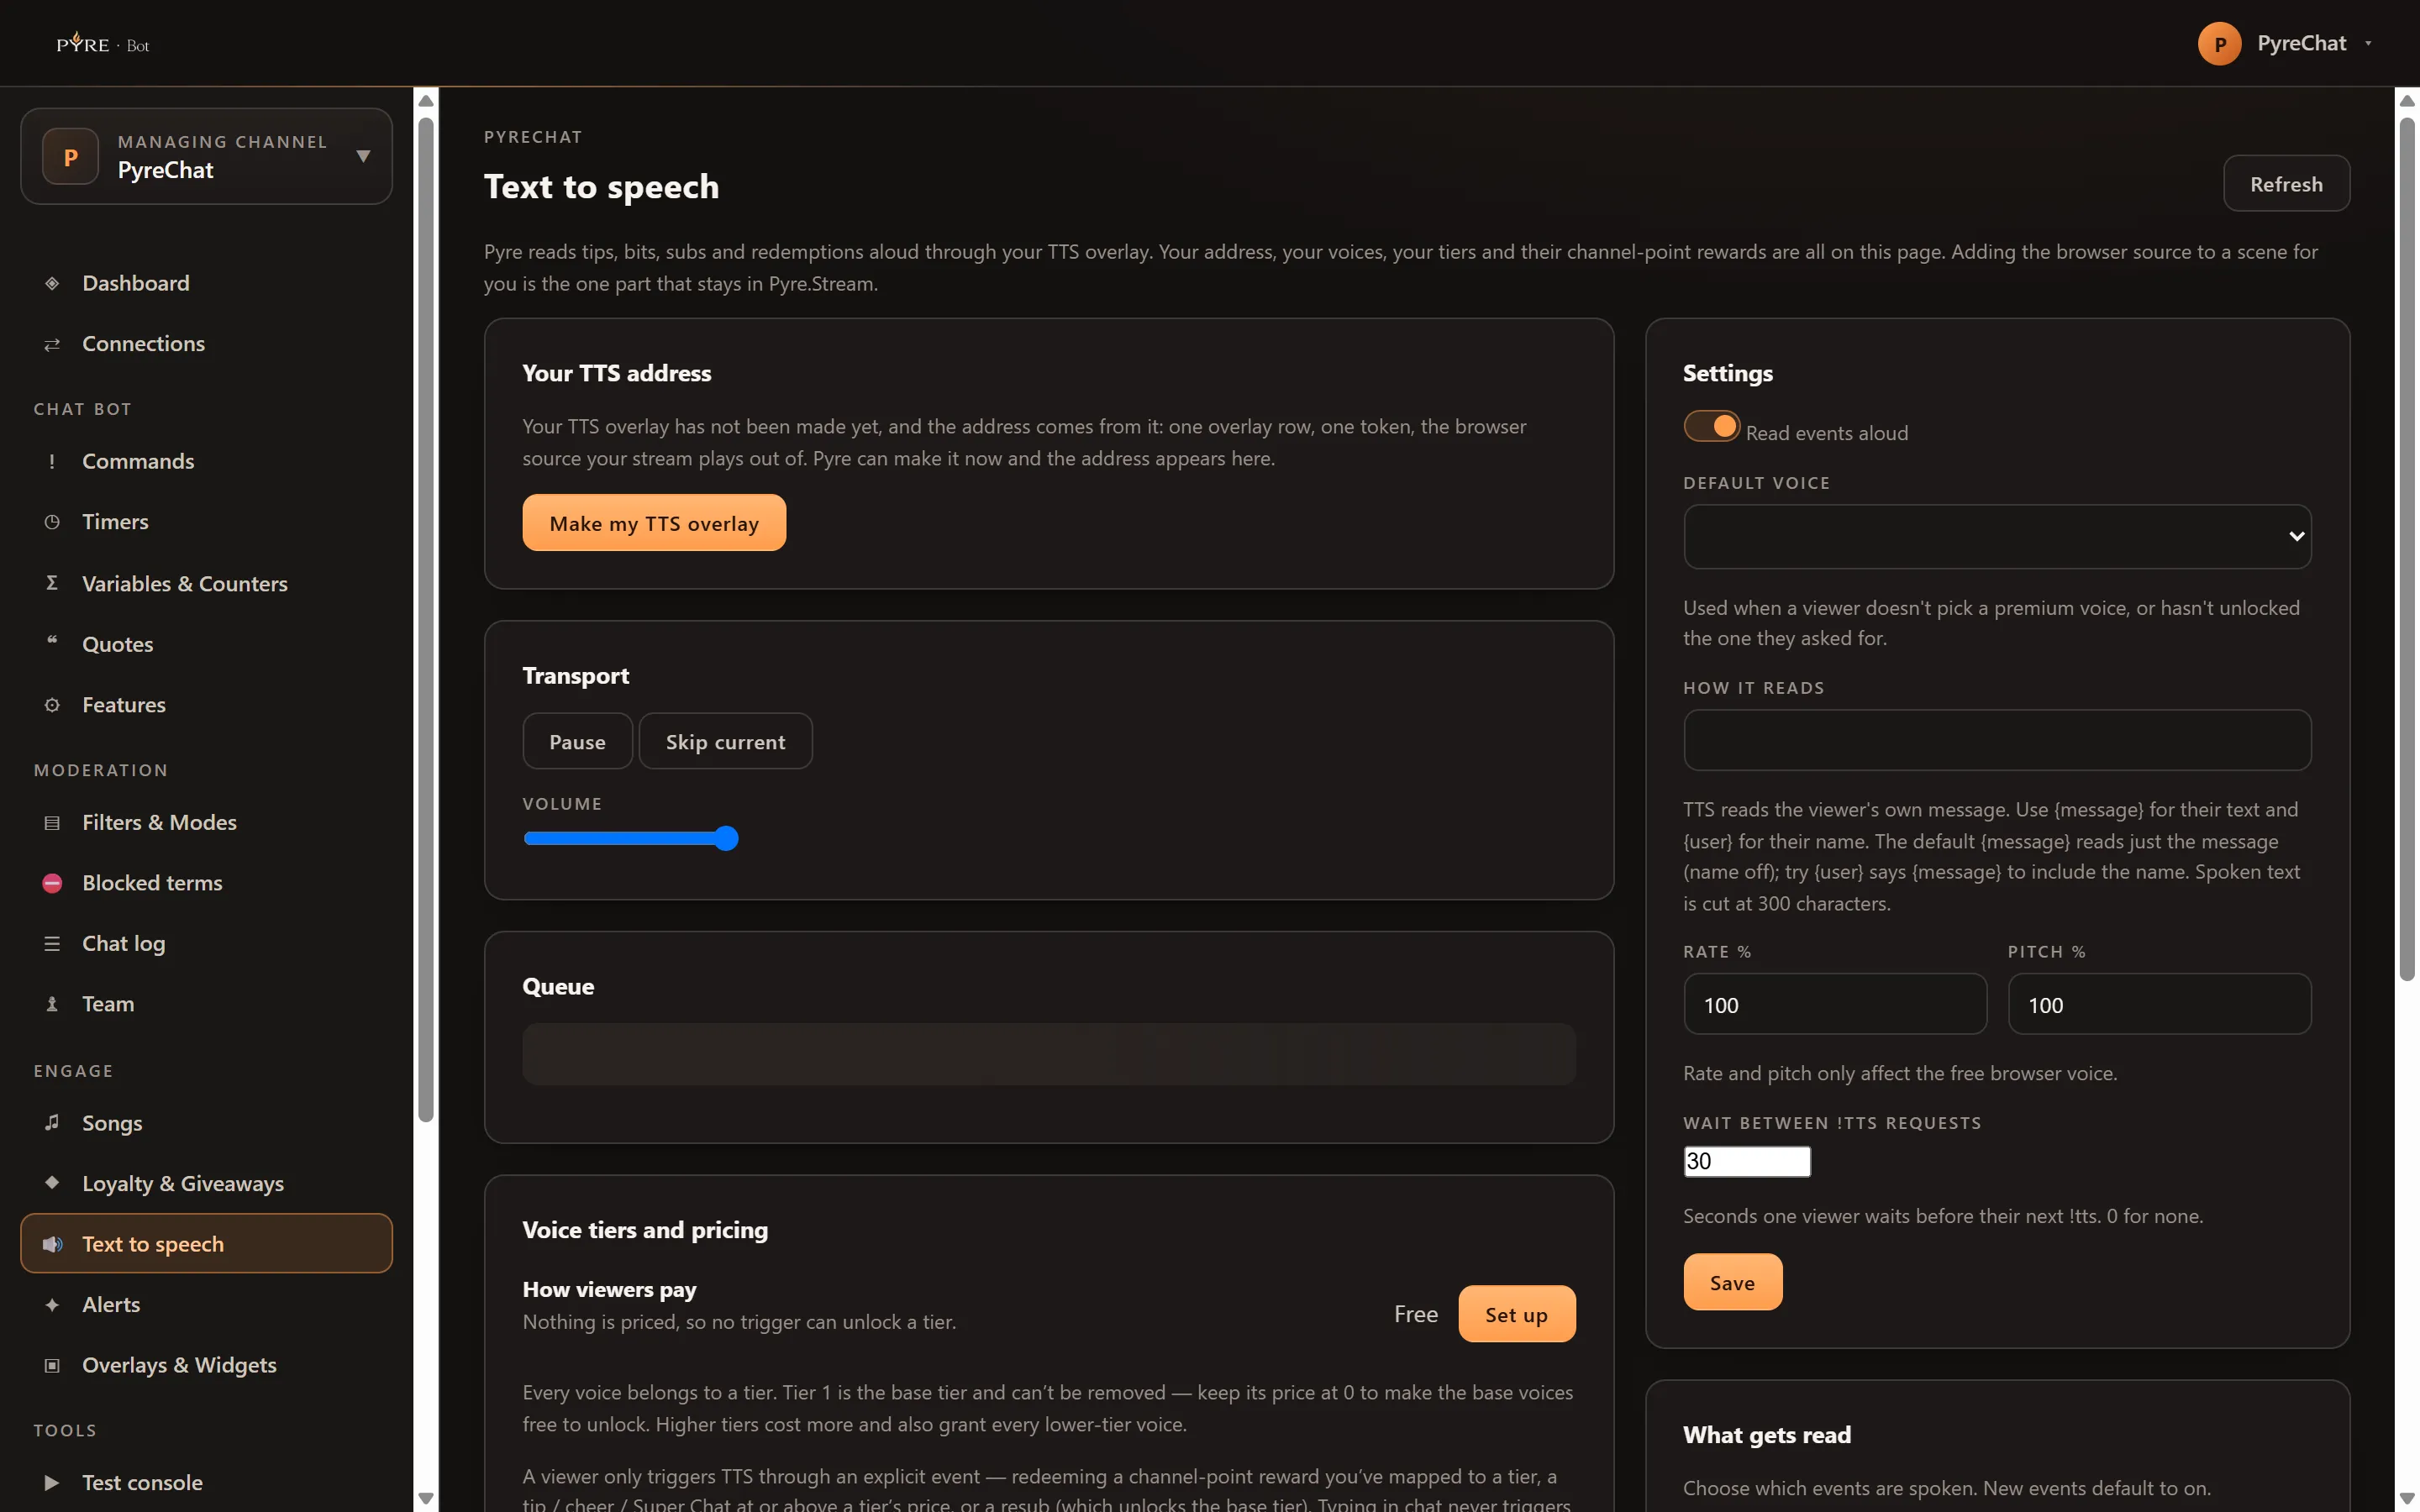Click the Quotes quotation mark icon

[x=52, y=641]
